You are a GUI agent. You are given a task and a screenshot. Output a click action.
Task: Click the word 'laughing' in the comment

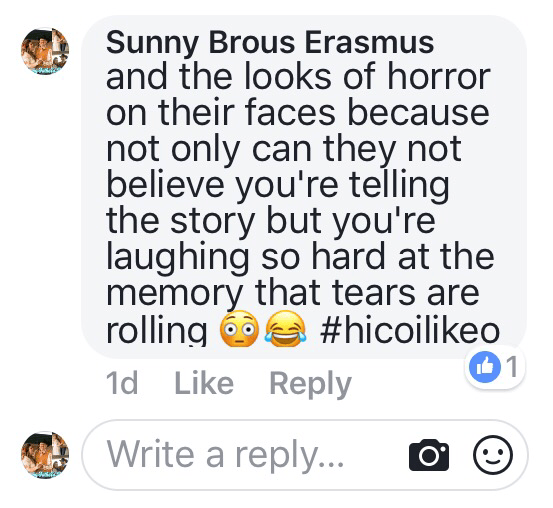click(177, 258)
